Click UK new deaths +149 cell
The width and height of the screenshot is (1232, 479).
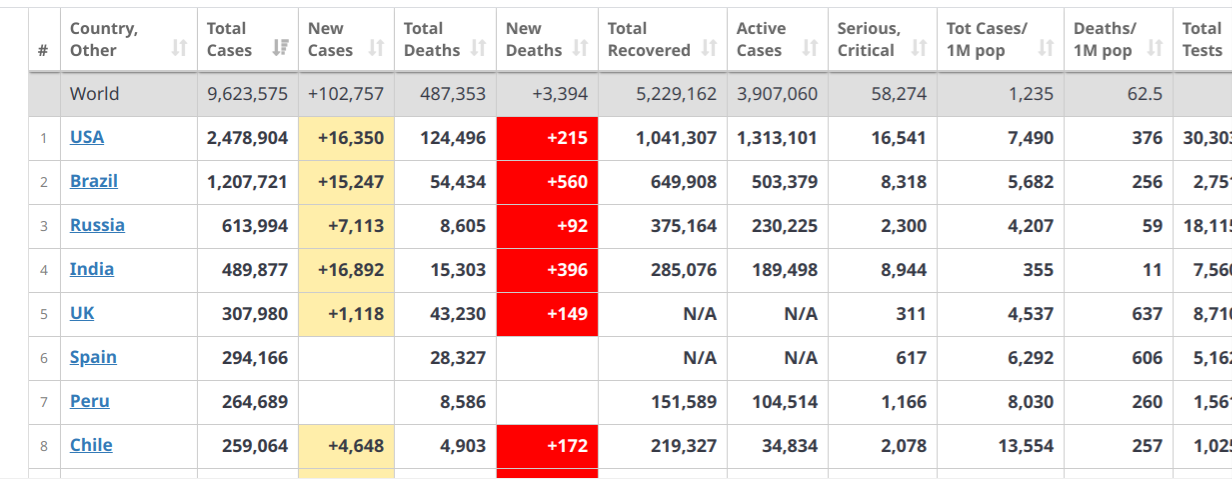point(547,314)
